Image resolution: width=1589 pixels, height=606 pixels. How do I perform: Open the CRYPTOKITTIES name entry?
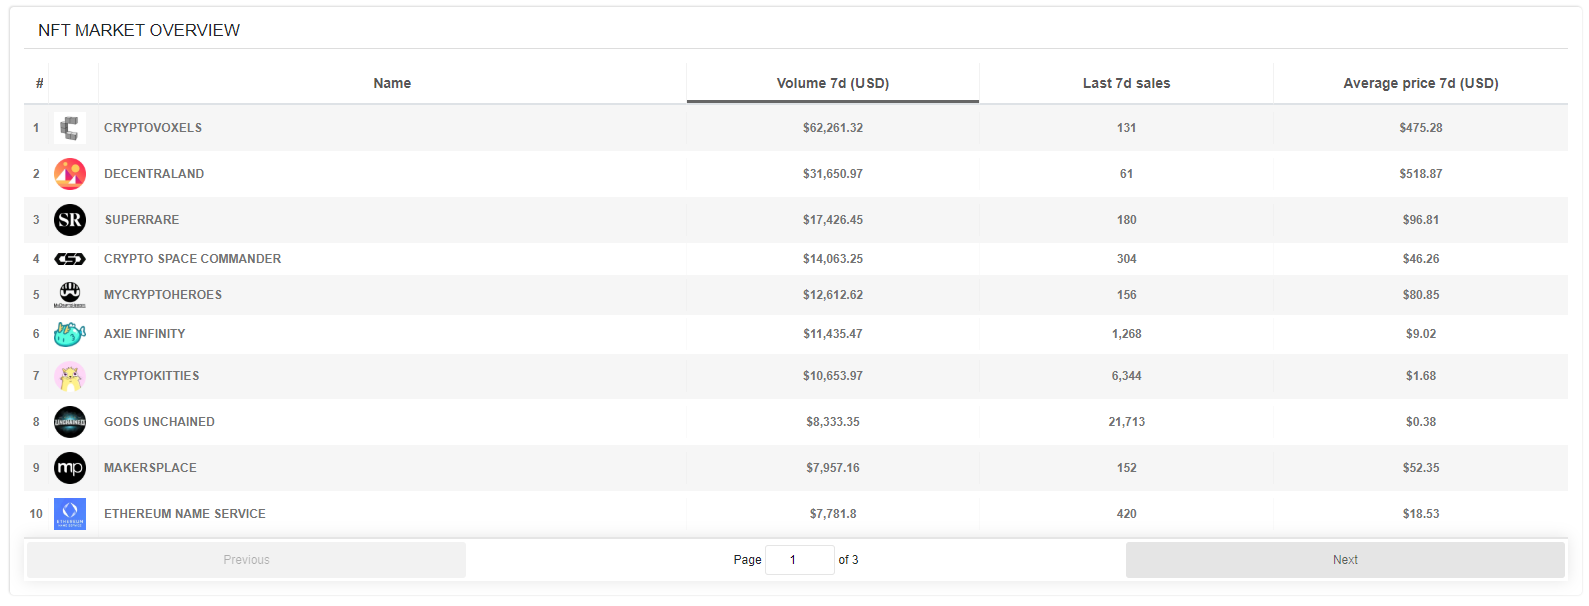pos(152,376)
